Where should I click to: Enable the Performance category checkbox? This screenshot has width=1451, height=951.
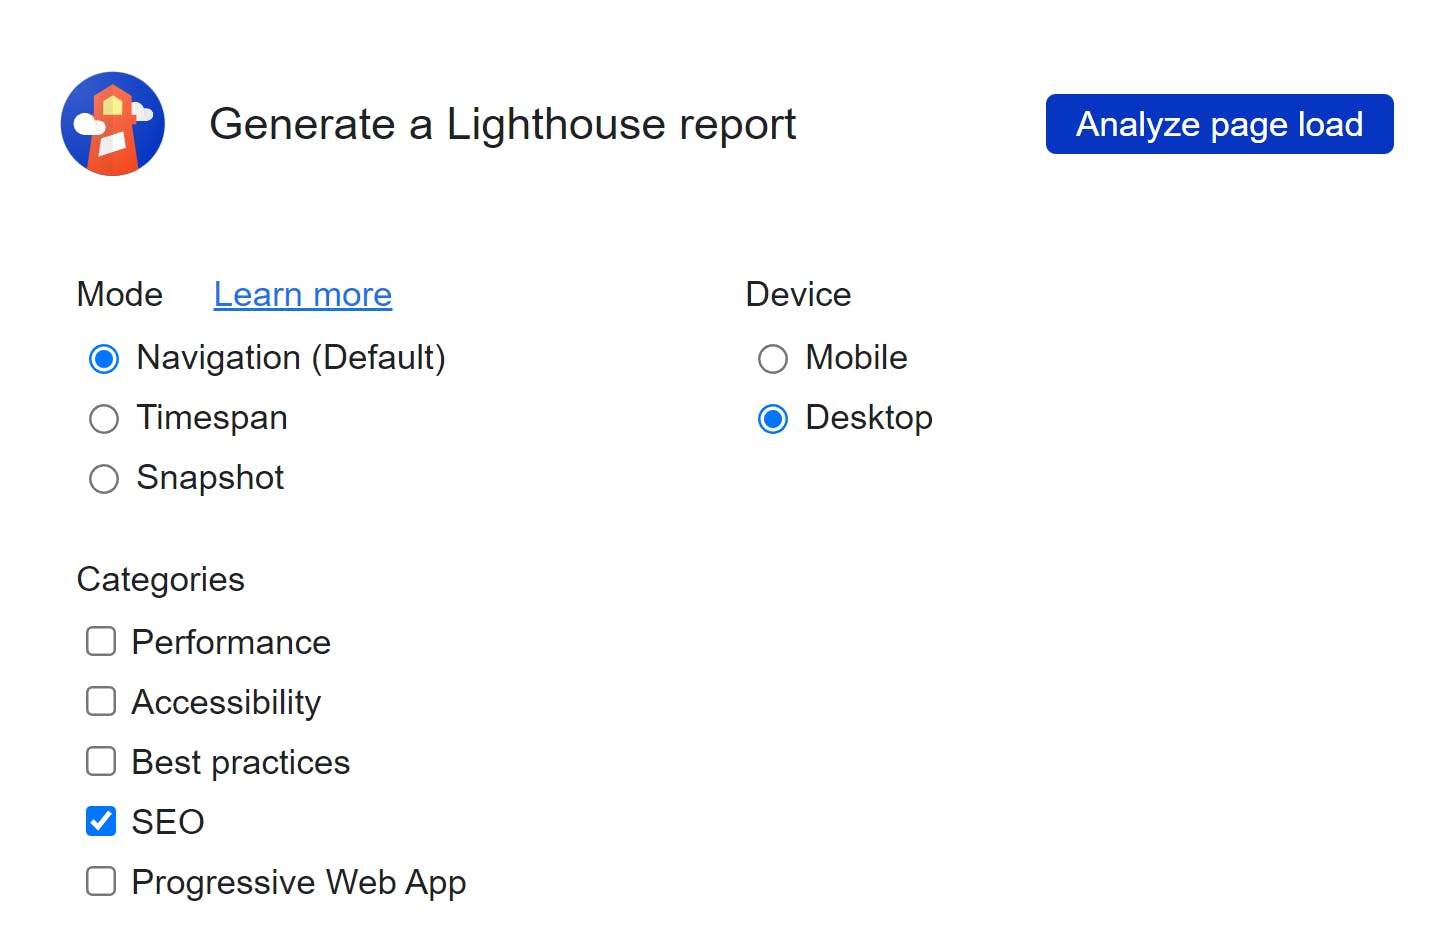pos(101,641)
